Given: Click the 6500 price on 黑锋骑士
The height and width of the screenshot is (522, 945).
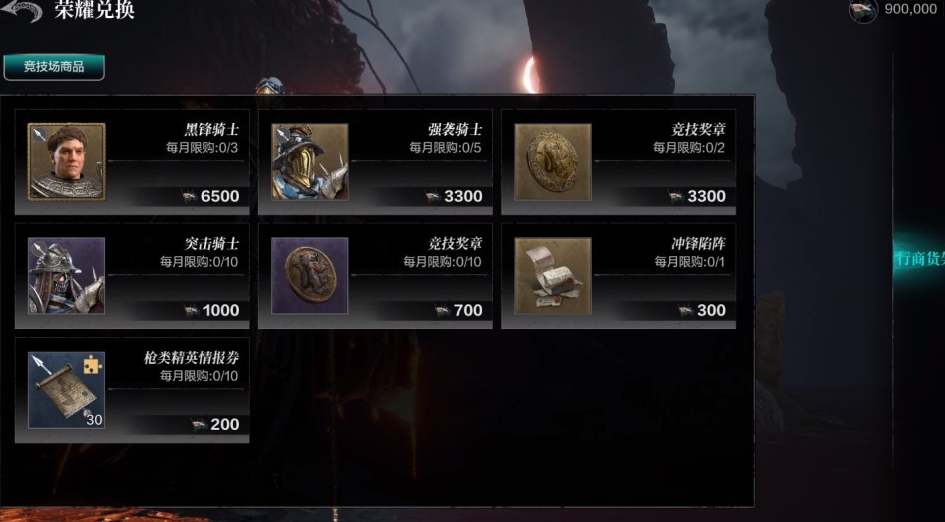Looking at the screenshot, I should click(x=212, y=197).
